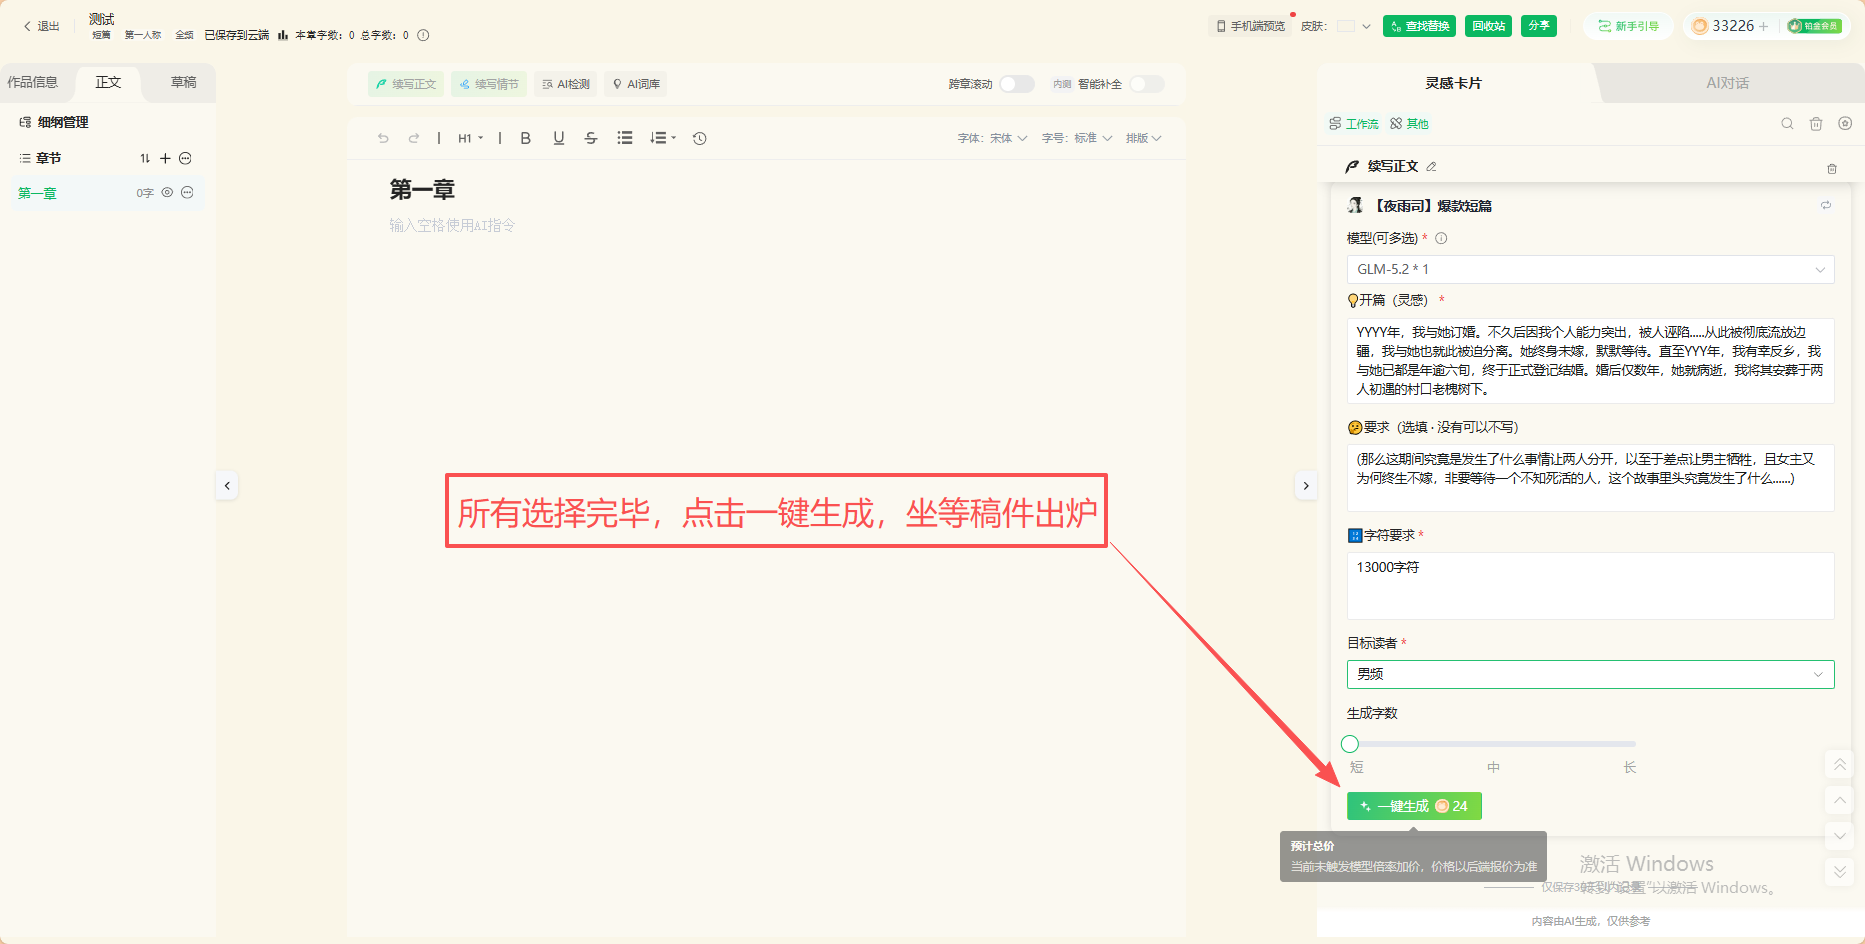Switch to the 作品信息 tab
Viewport: 1865px width, 944px height.
(x=33, y=82)
